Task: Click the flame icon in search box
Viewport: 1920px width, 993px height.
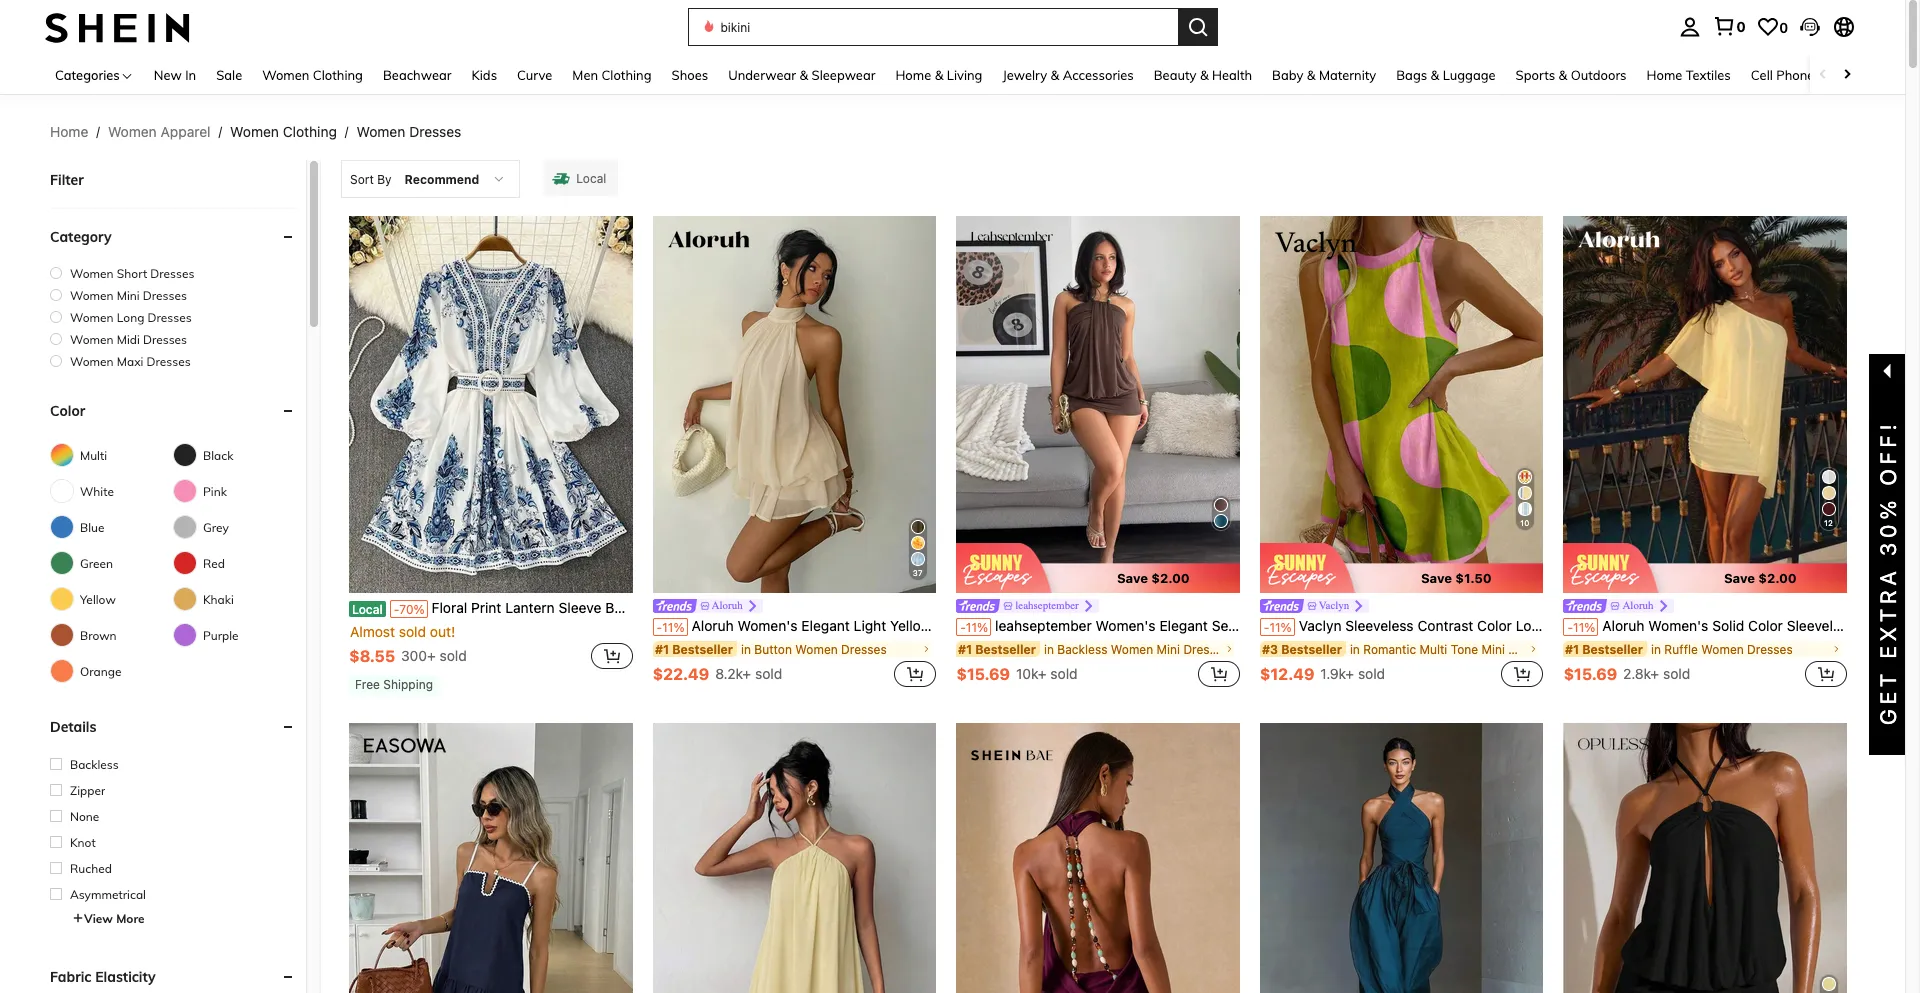Action: pyautogui.click(x=709, y=27)
